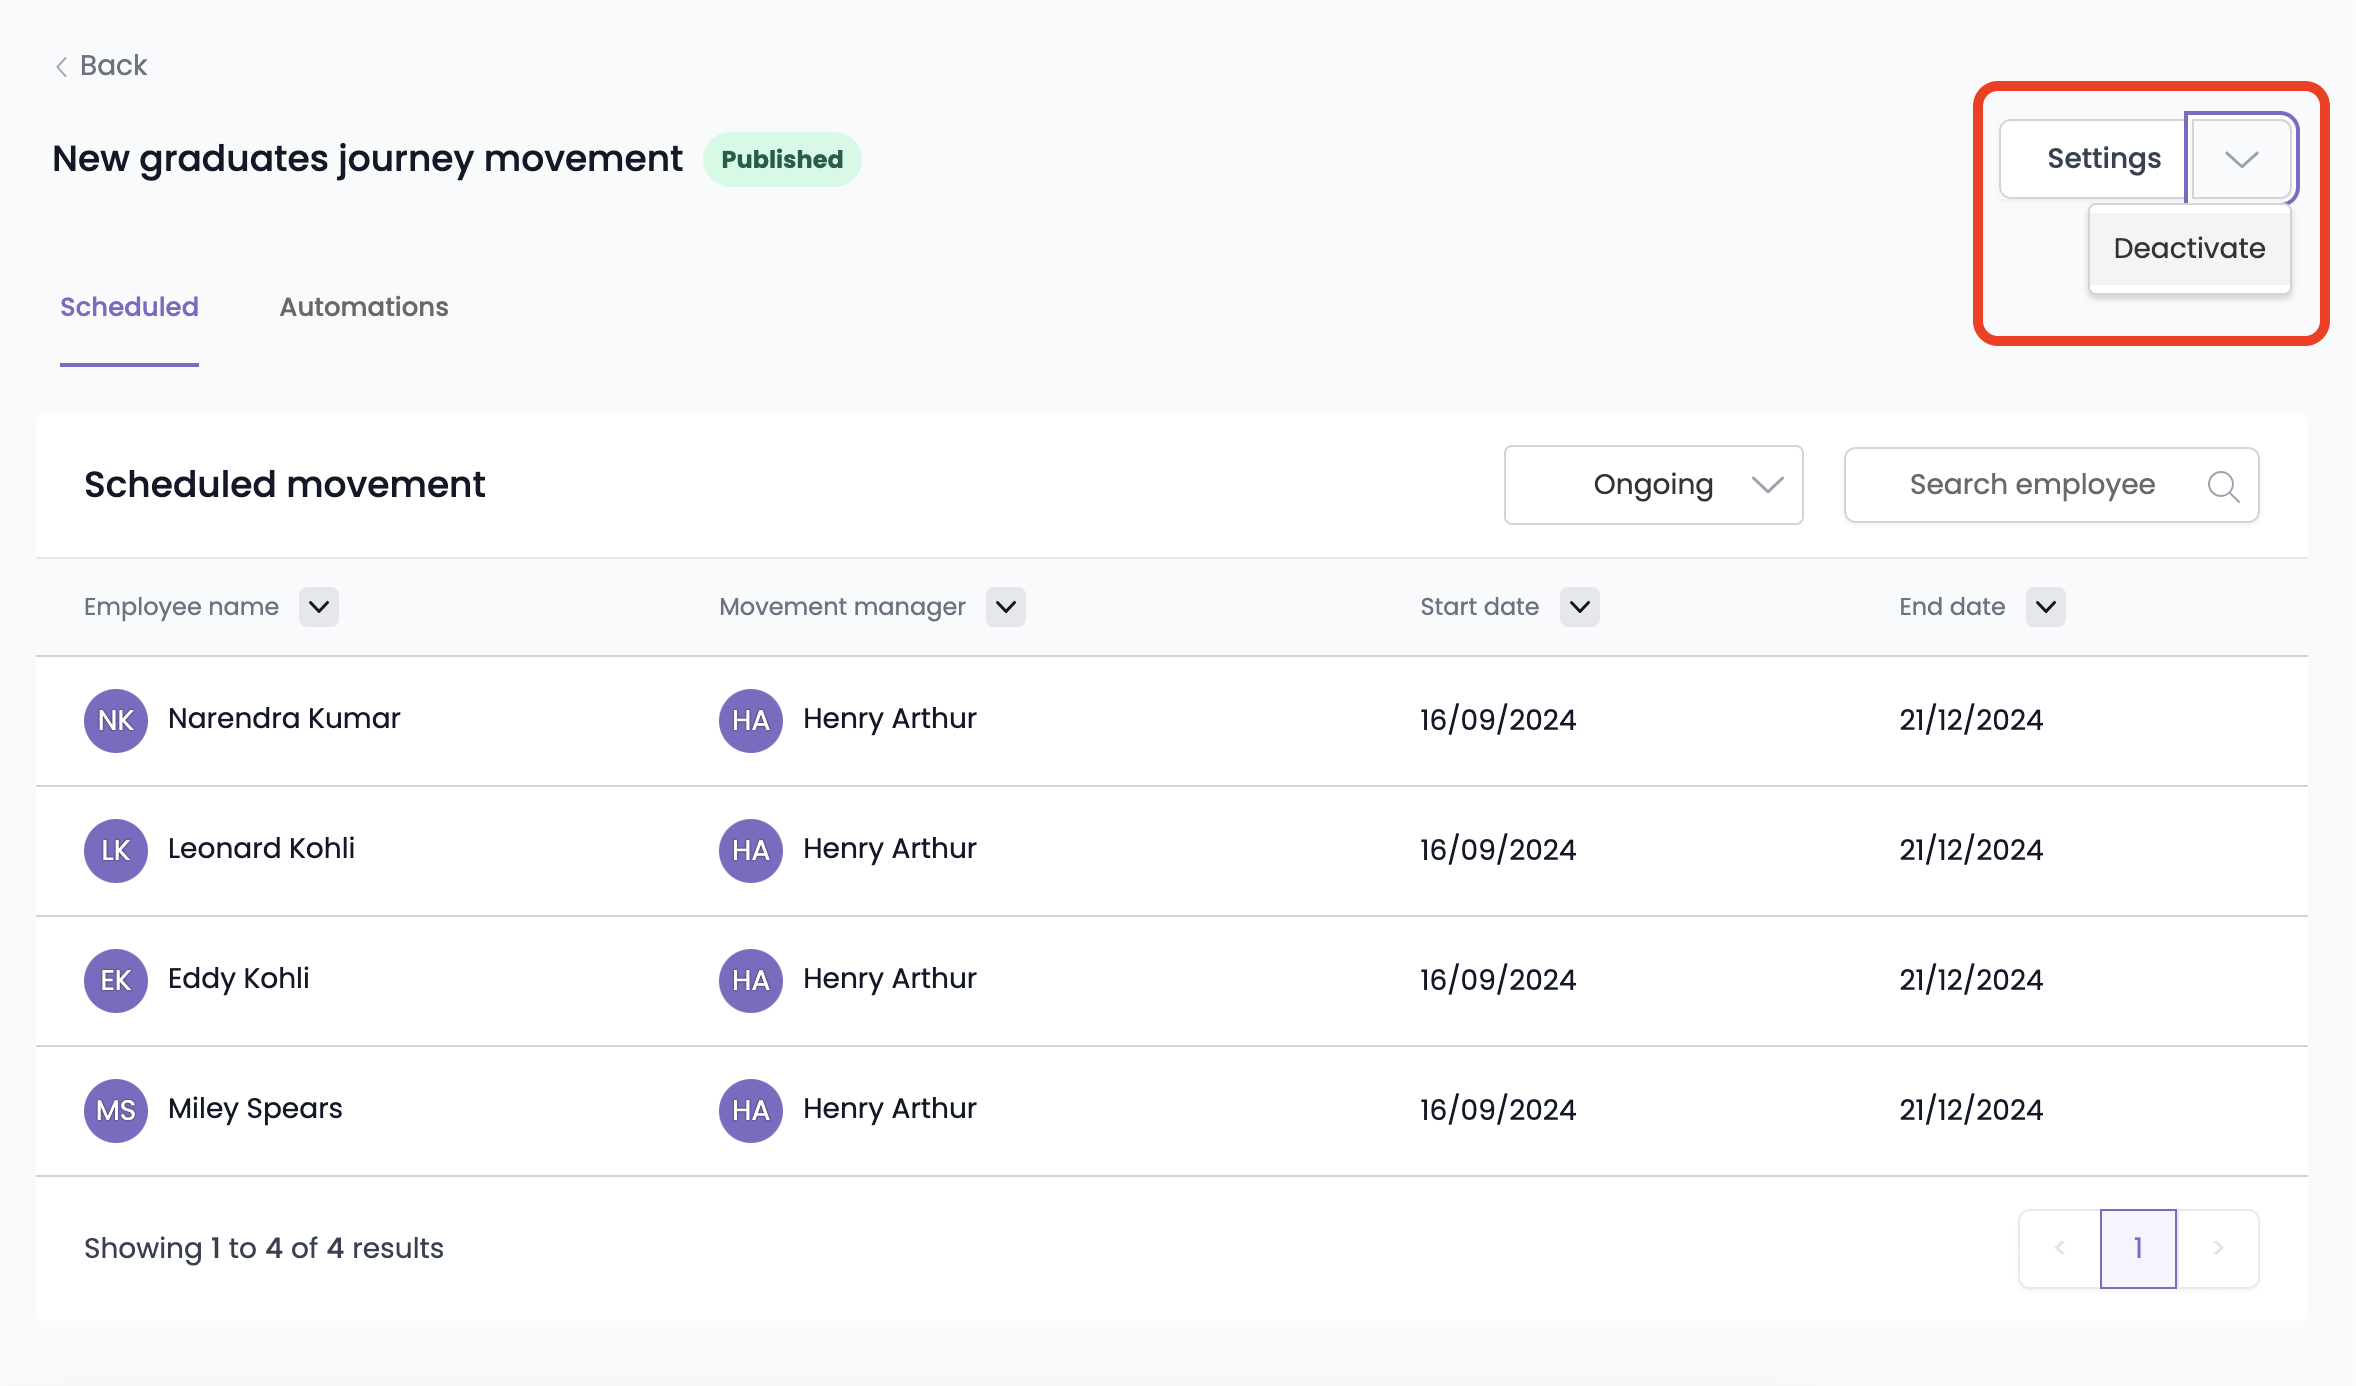2356x1386 pixels.
Task: Focus the Search employee field
Action: pyautogui.click(x=2051, y=485)
